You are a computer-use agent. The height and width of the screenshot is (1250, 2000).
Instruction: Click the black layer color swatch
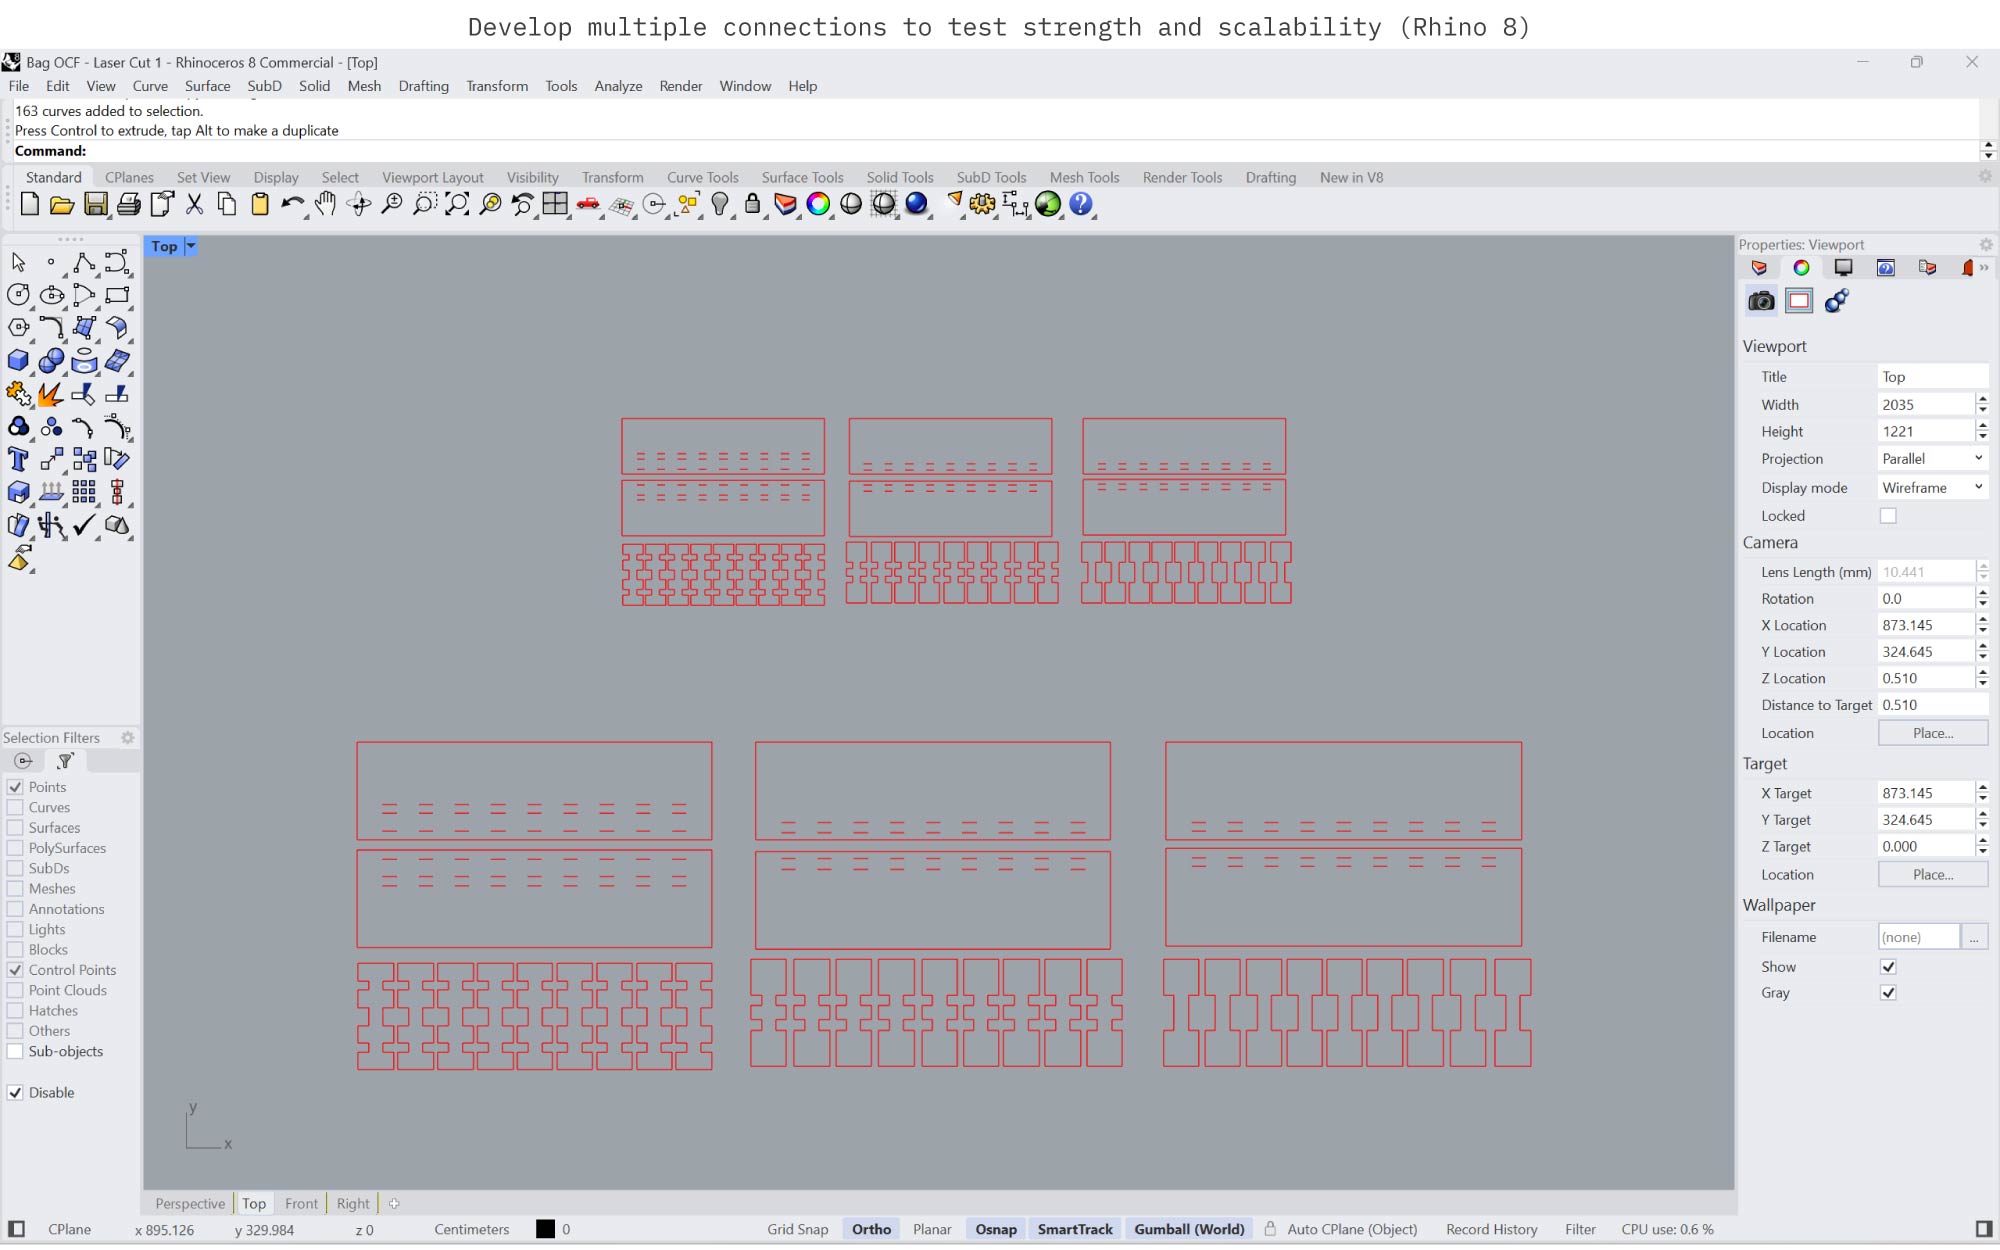545,1230
